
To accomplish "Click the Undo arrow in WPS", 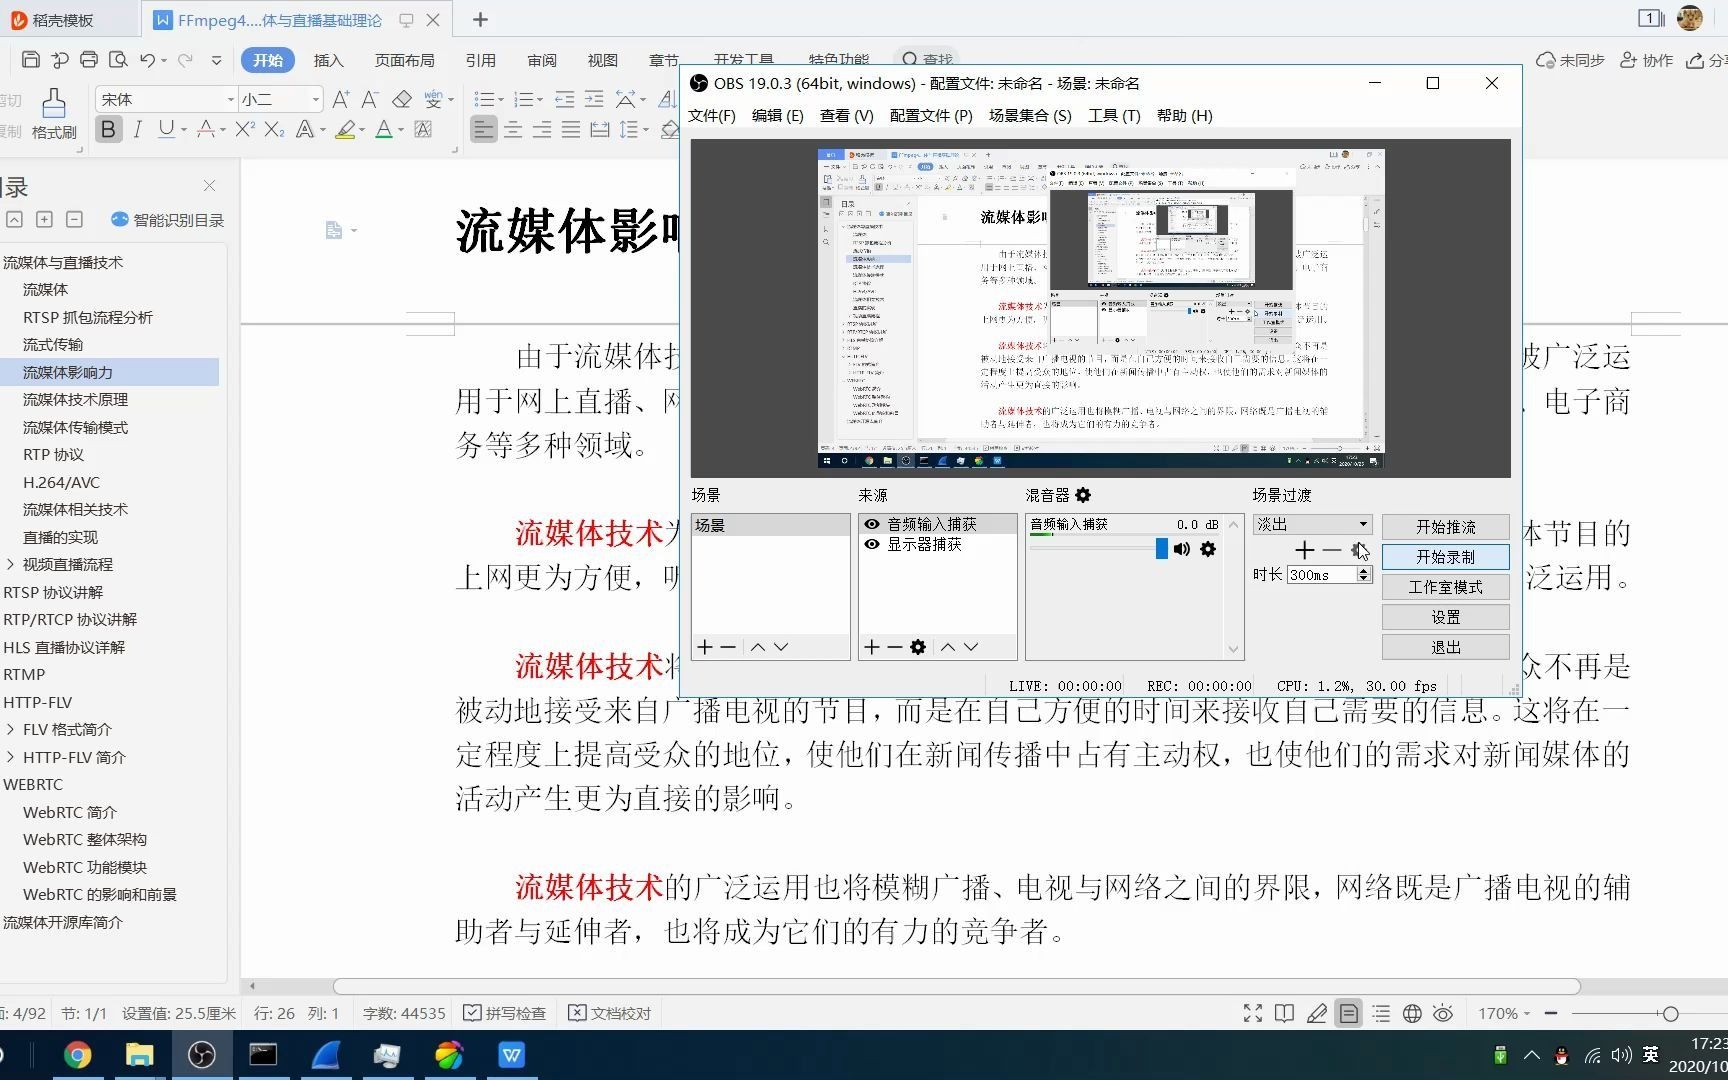I will [x=147, y=60].
